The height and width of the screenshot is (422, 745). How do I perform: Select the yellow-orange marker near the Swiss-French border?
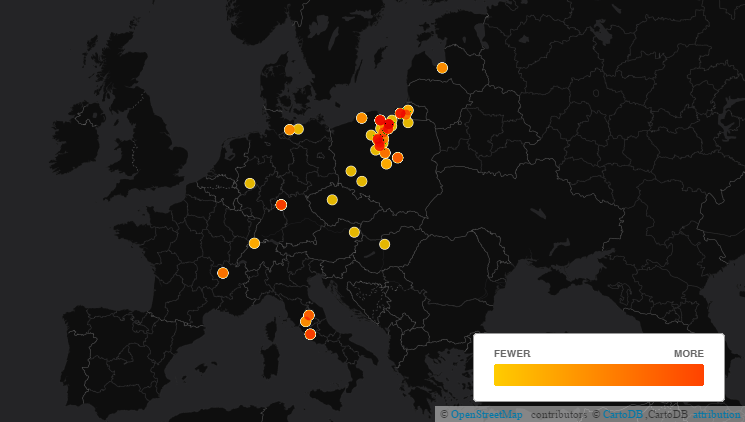point(254,244)
